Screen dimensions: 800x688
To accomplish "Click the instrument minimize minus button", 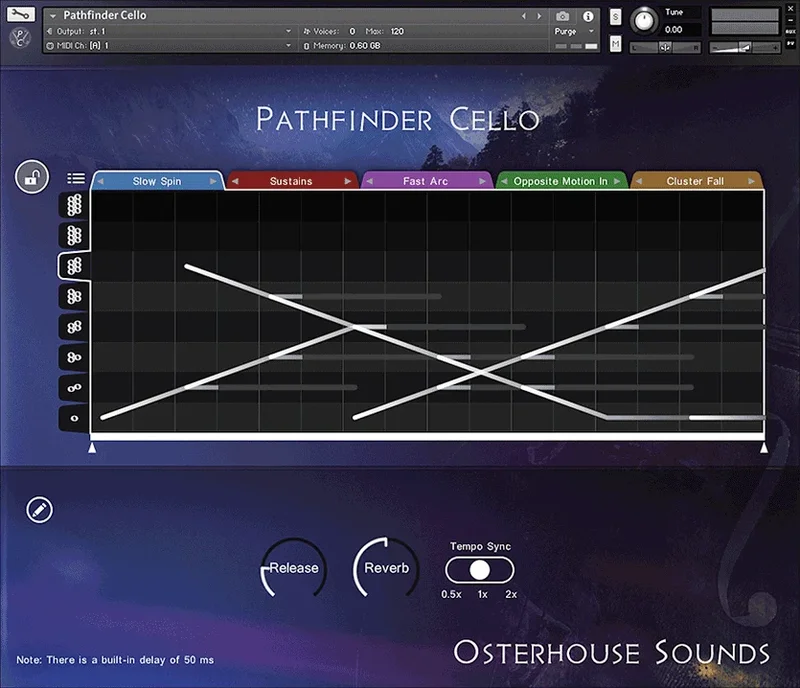I will click(790, 20).
